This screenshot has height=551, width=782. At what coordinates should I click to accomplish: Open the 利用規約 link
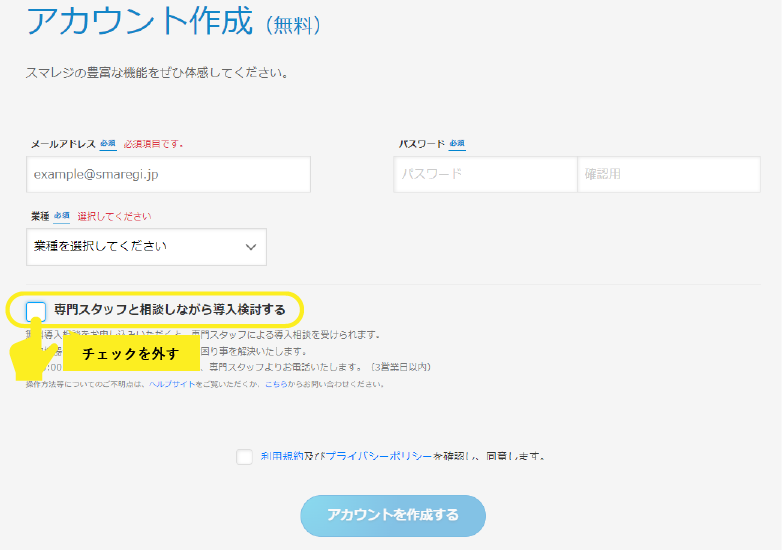(x=280, y=456)
